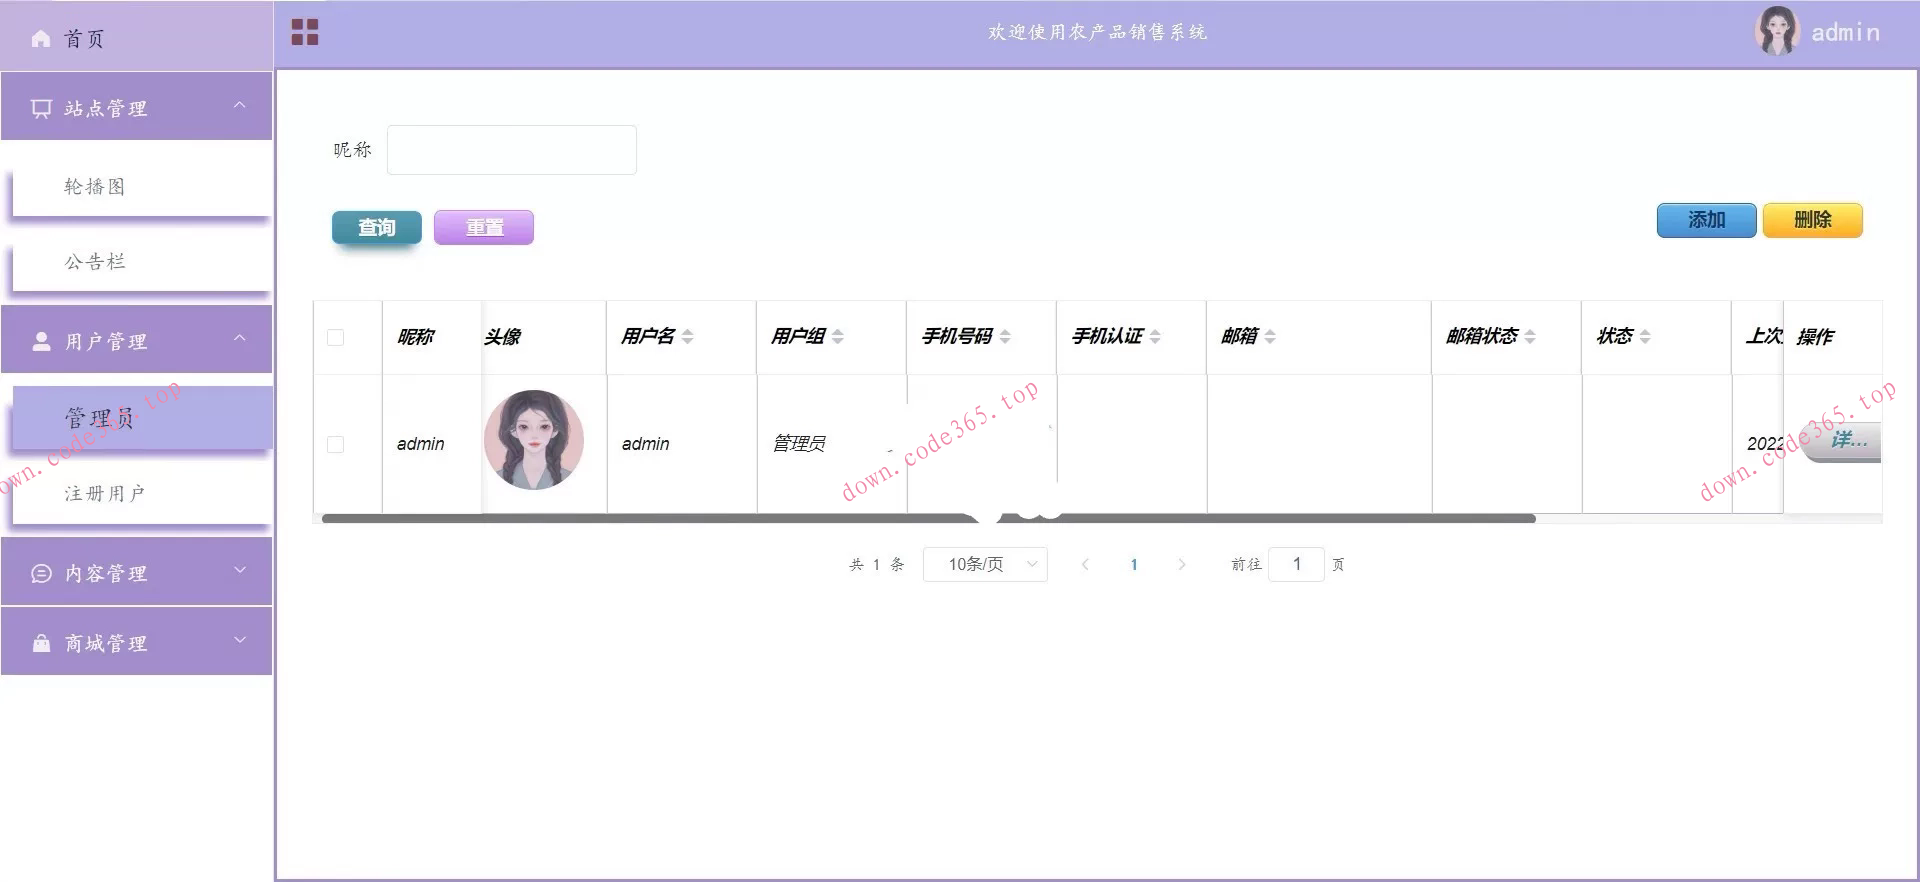Screen dimensions: 1920x882
Task: Click the admin username in top right
Action: coord(1846,33)
